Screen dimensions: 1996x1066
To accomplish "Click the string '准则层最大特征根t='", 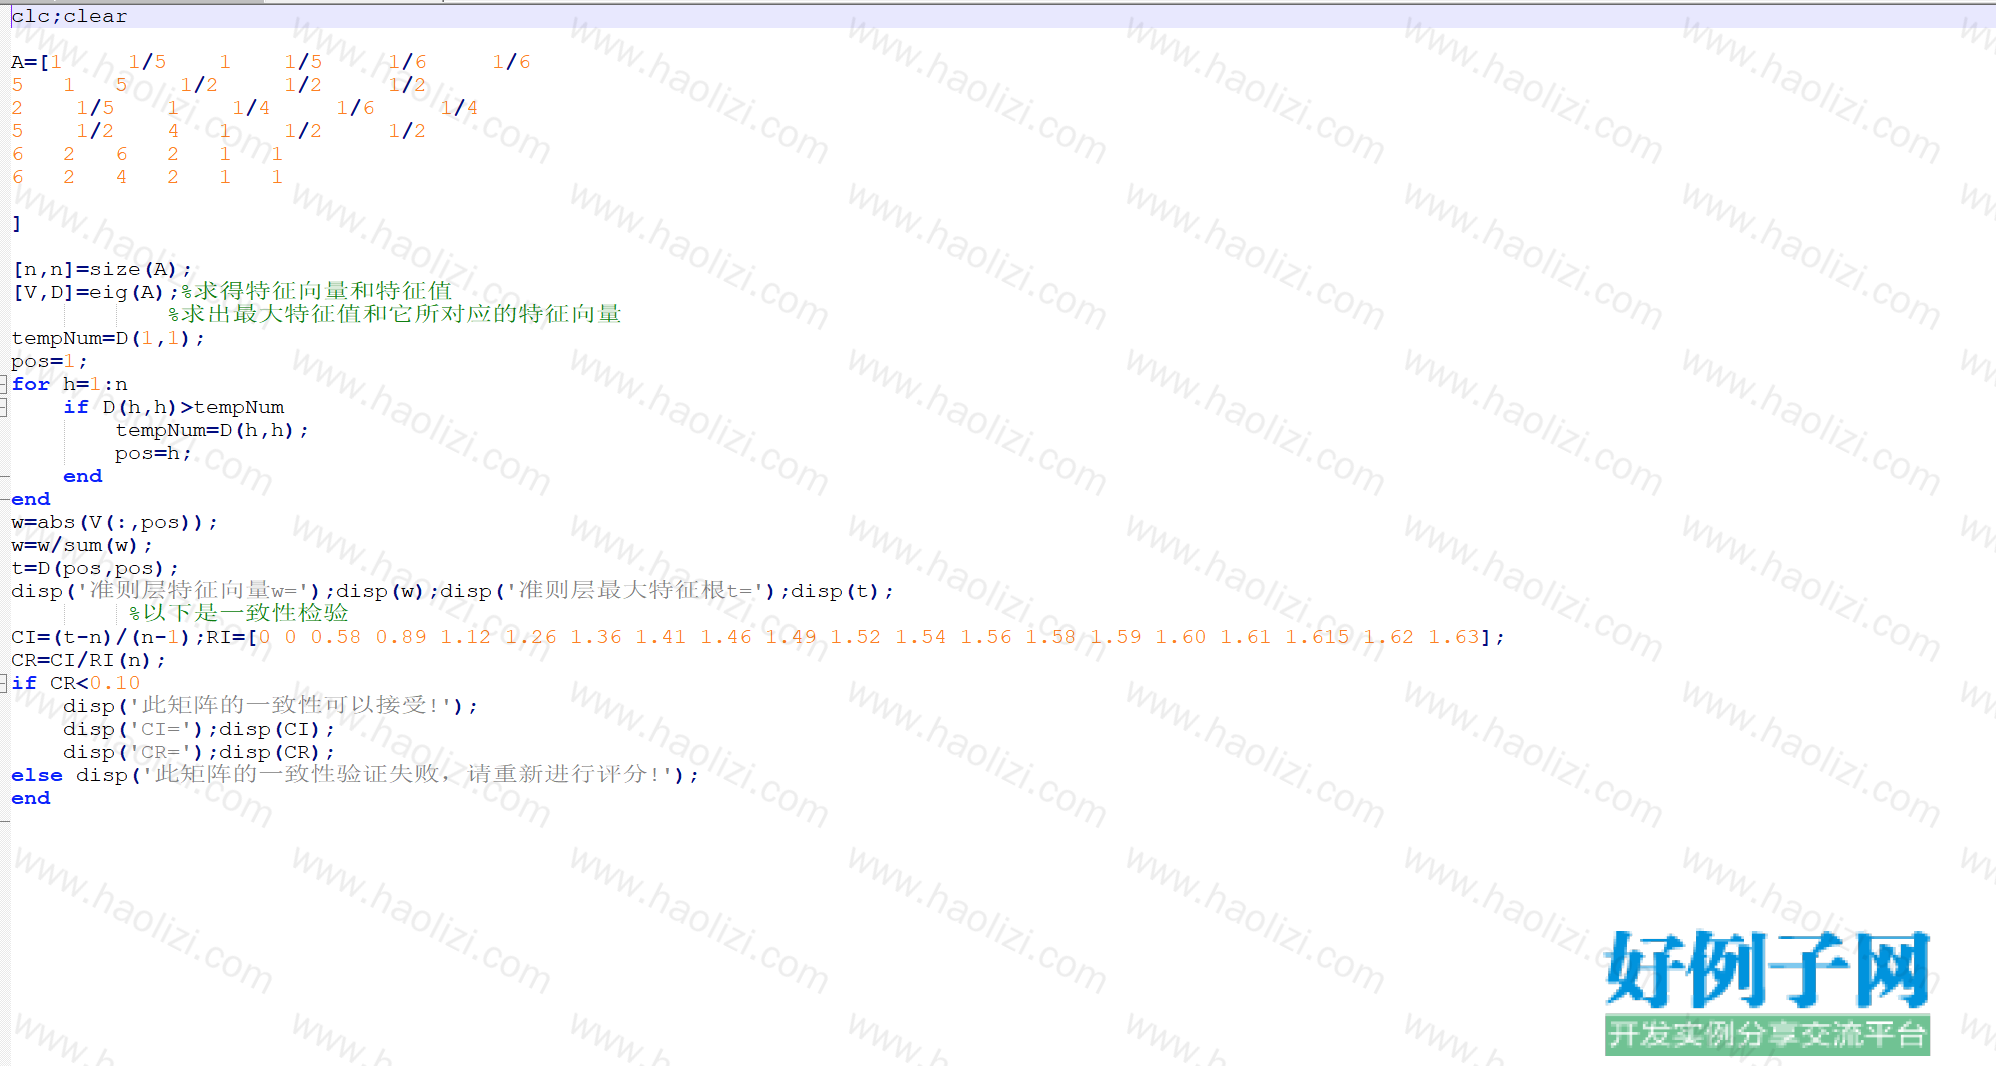I will tap(640, 590).
